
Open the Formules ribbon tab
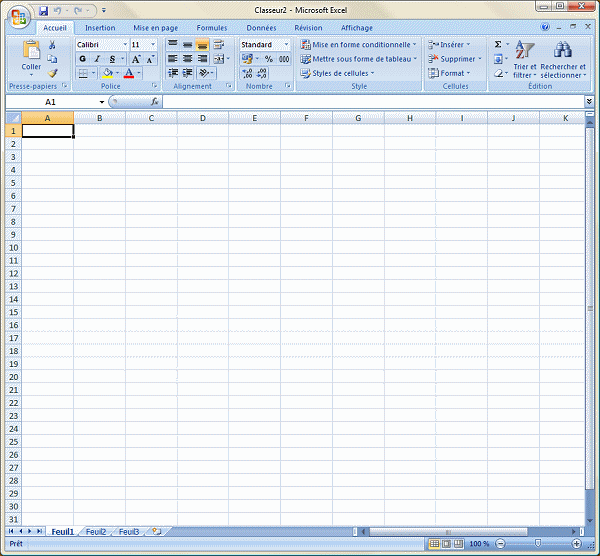(x=212, y=28)
